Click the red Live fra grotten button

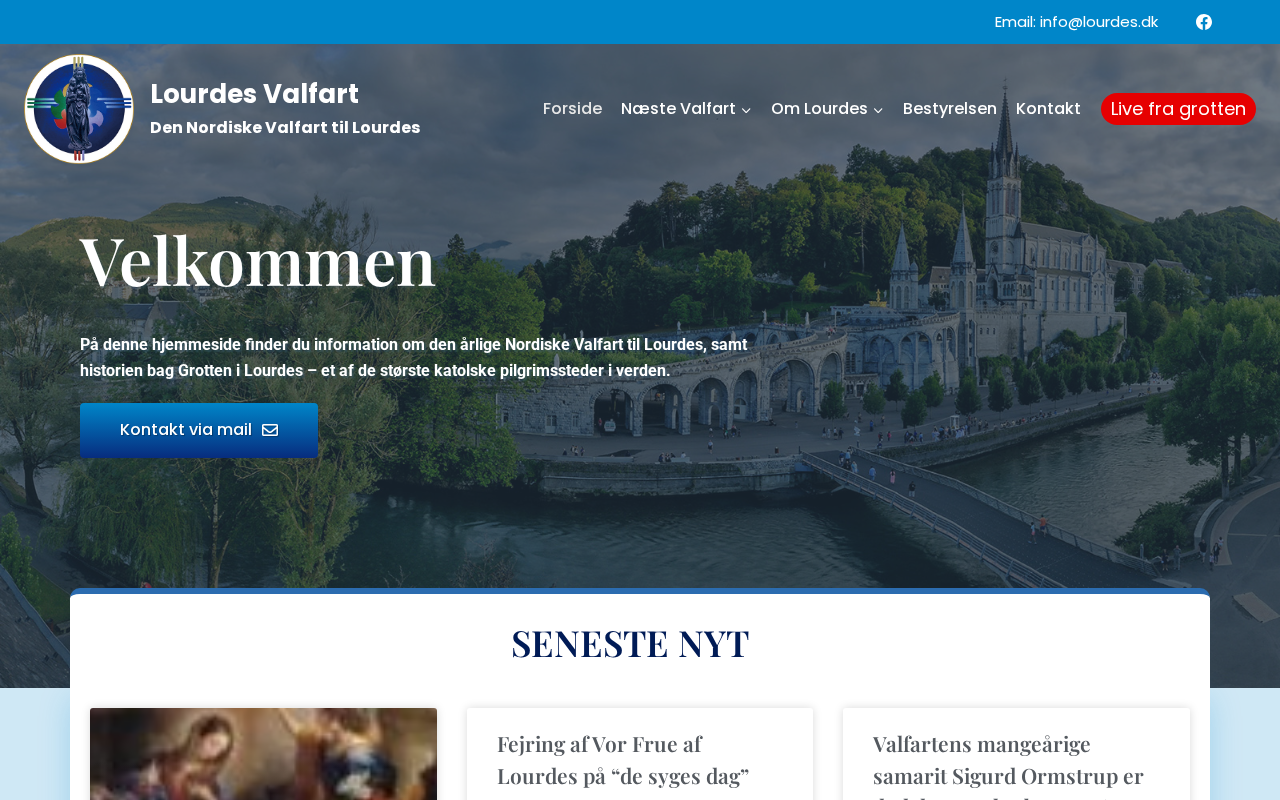coord(1178,109)
